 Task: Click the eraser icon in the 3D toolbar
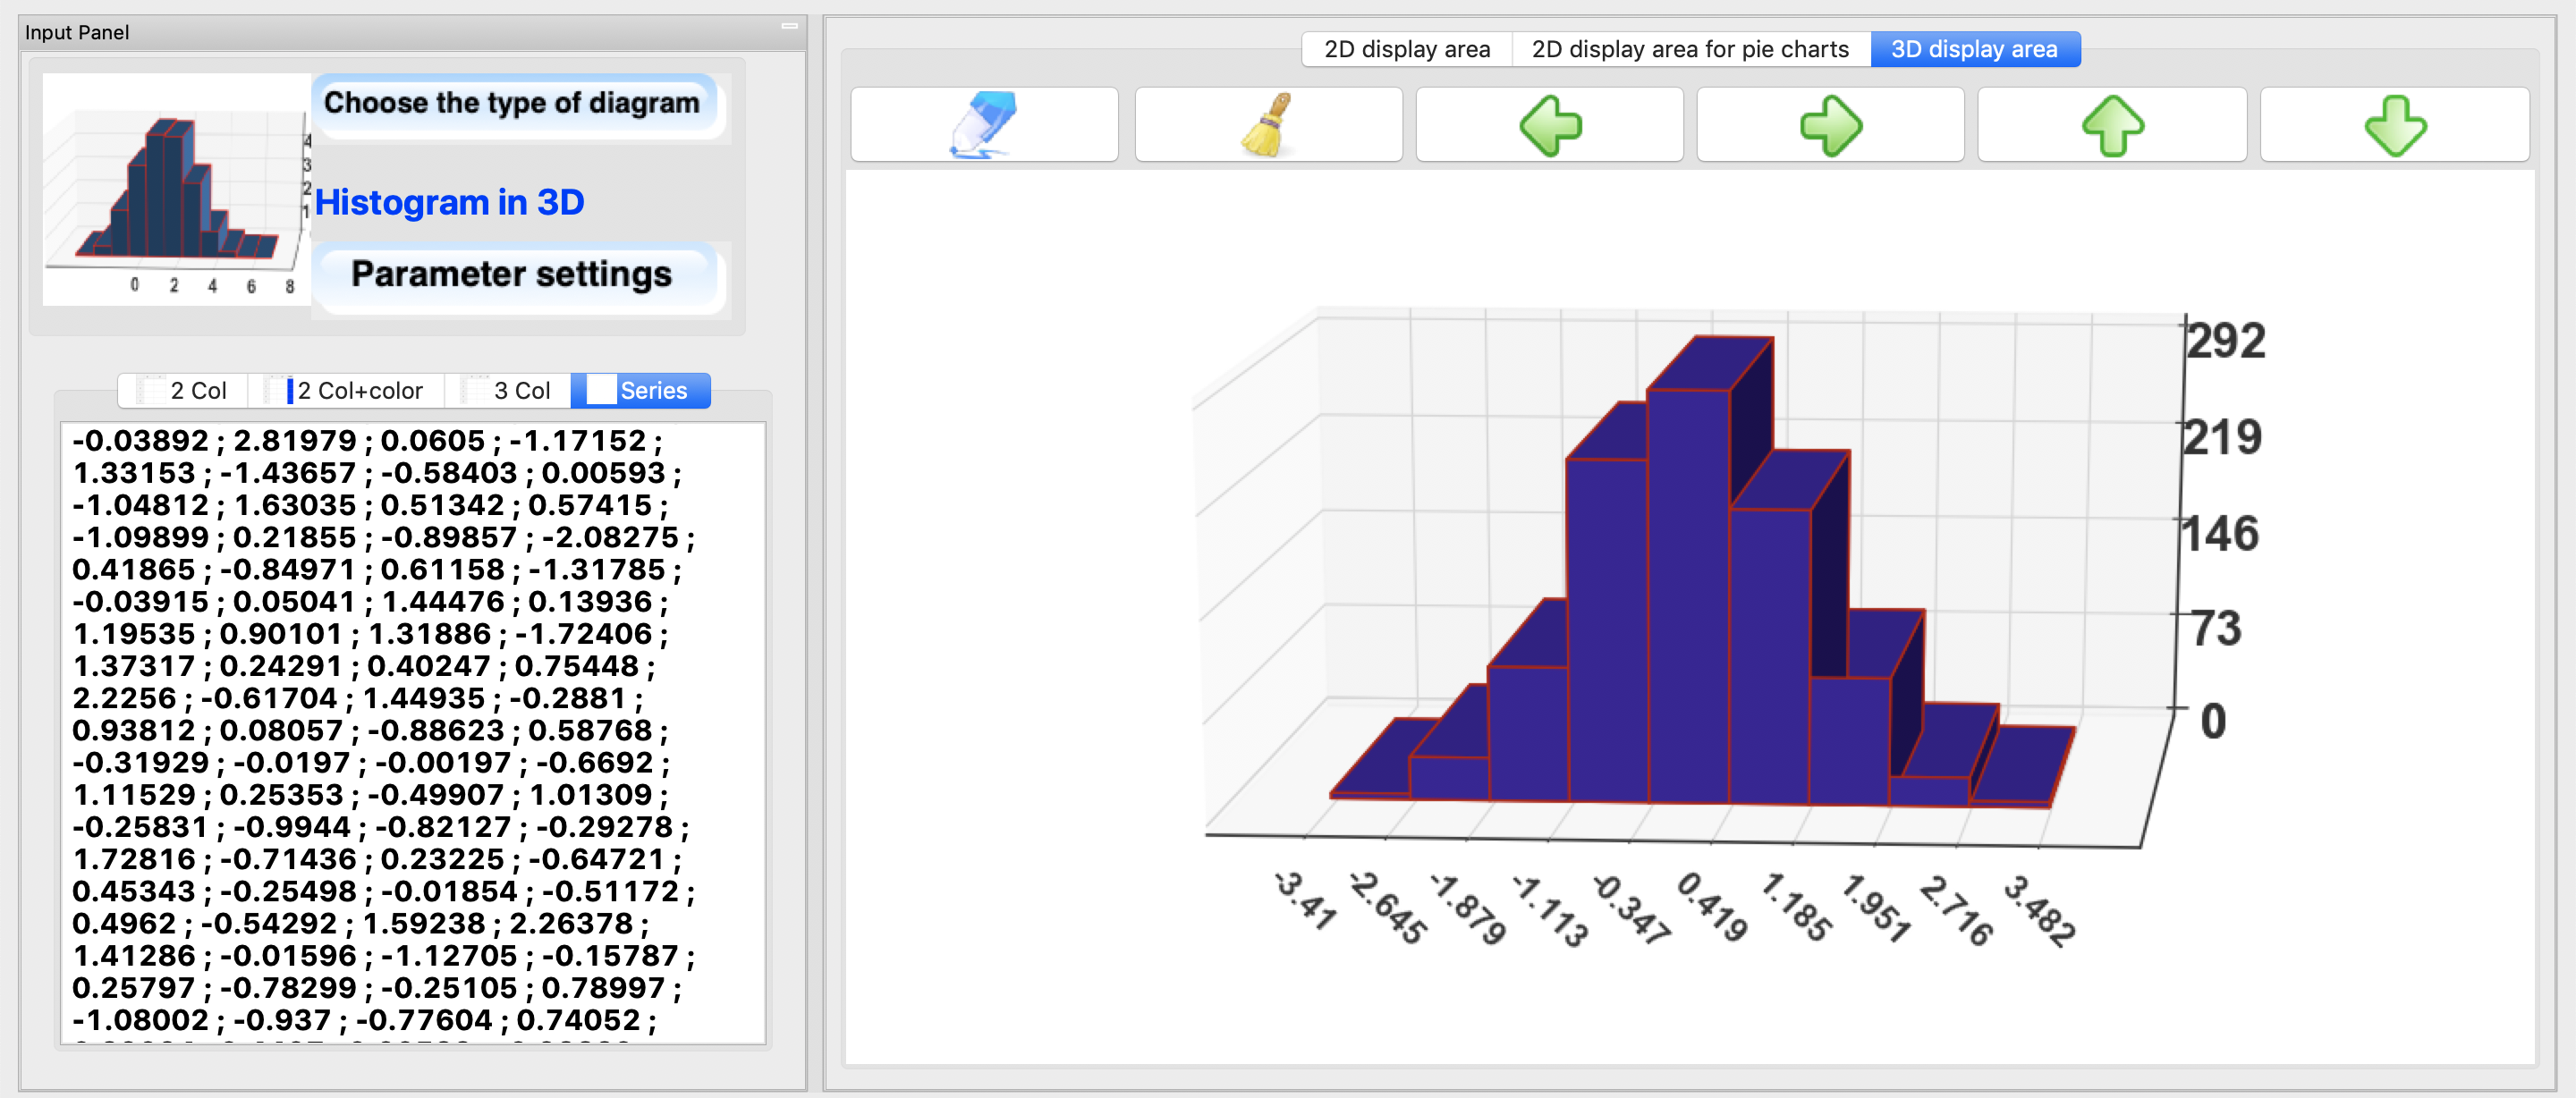[x=984, y=124]
